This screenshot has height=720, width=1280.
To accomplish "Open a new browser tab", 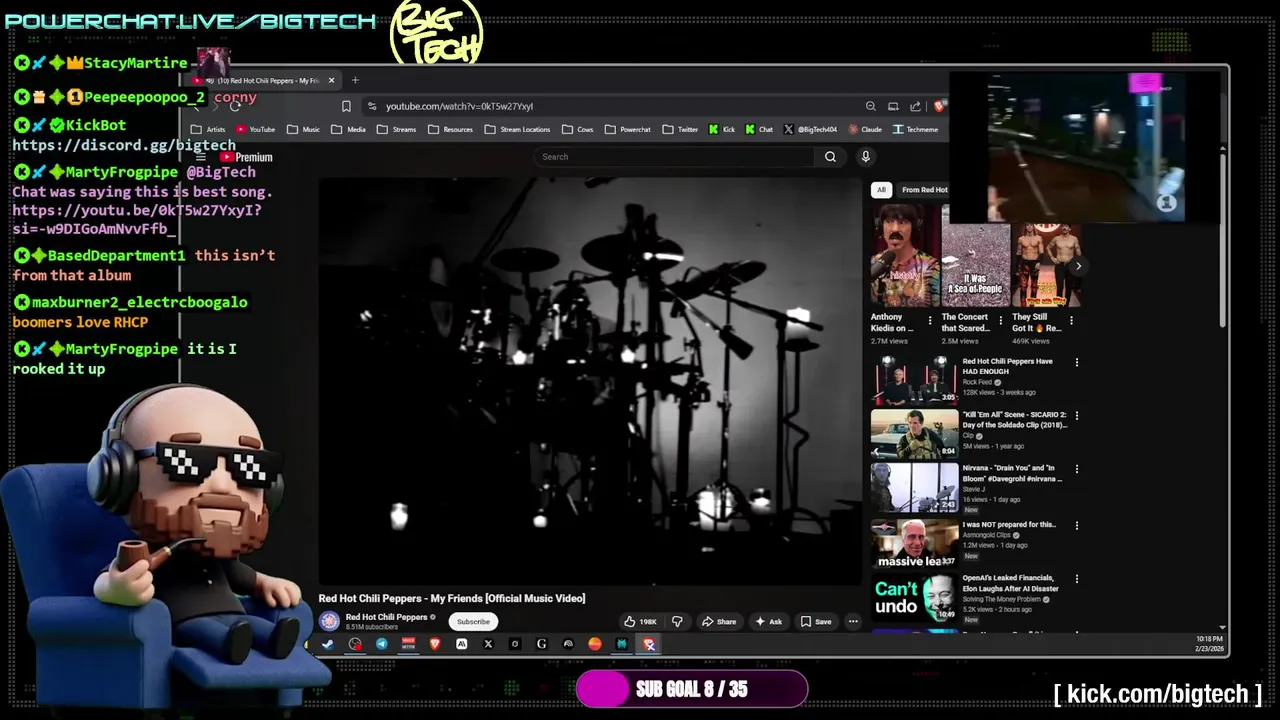I will pos(355,80).
